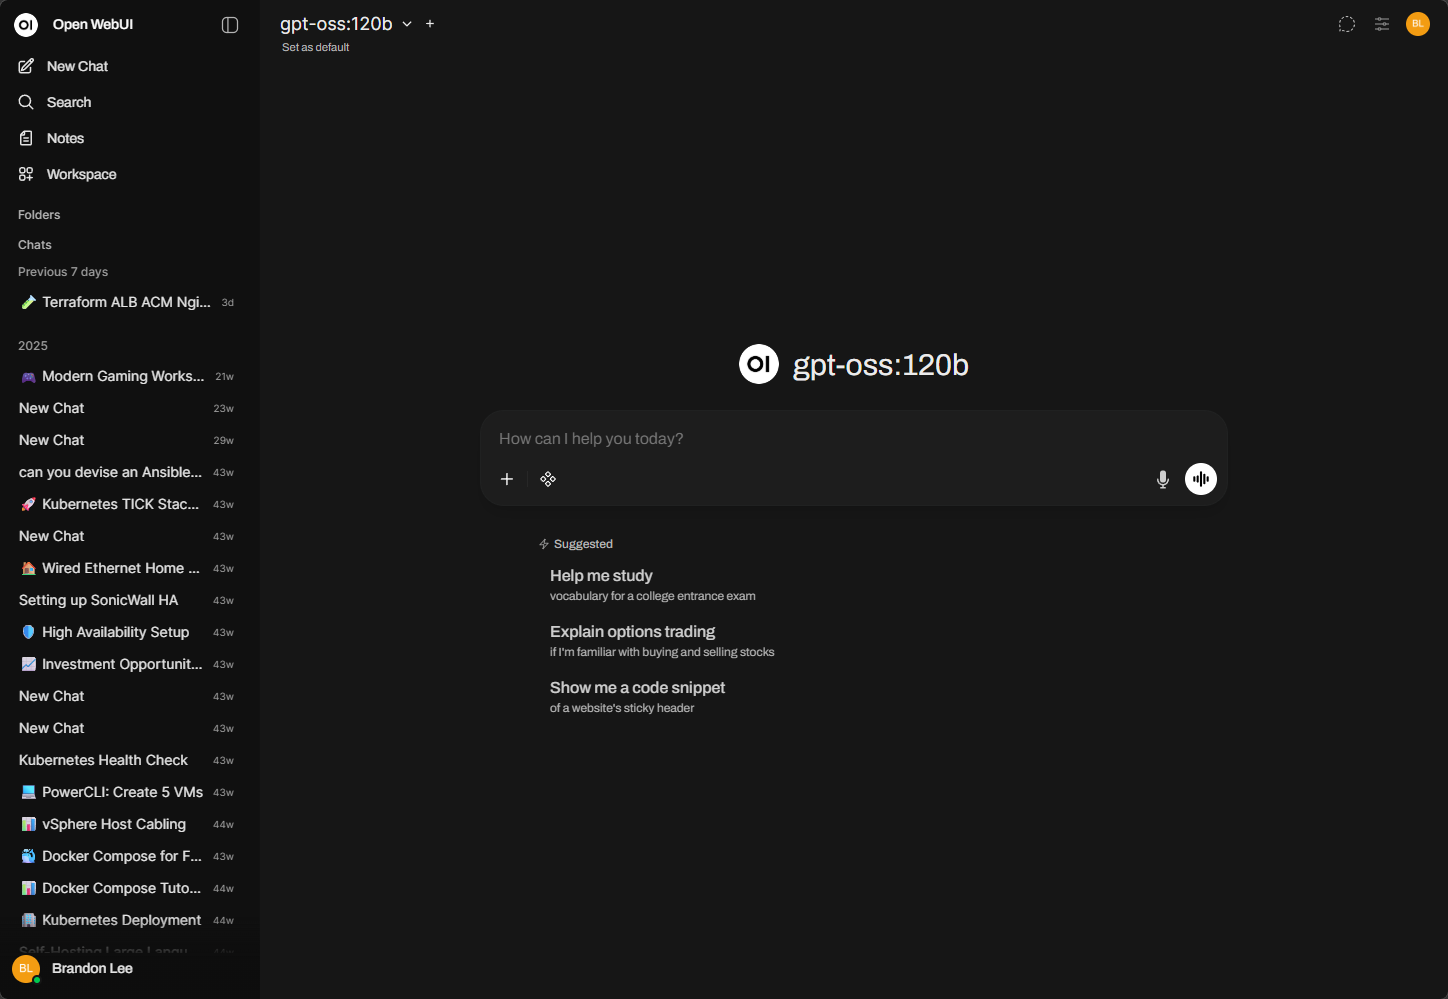This screenshot has width=1448, height=999.
Task: Click the large gpt-oss:120b heading in the center
Action: [x=880, y=365]
